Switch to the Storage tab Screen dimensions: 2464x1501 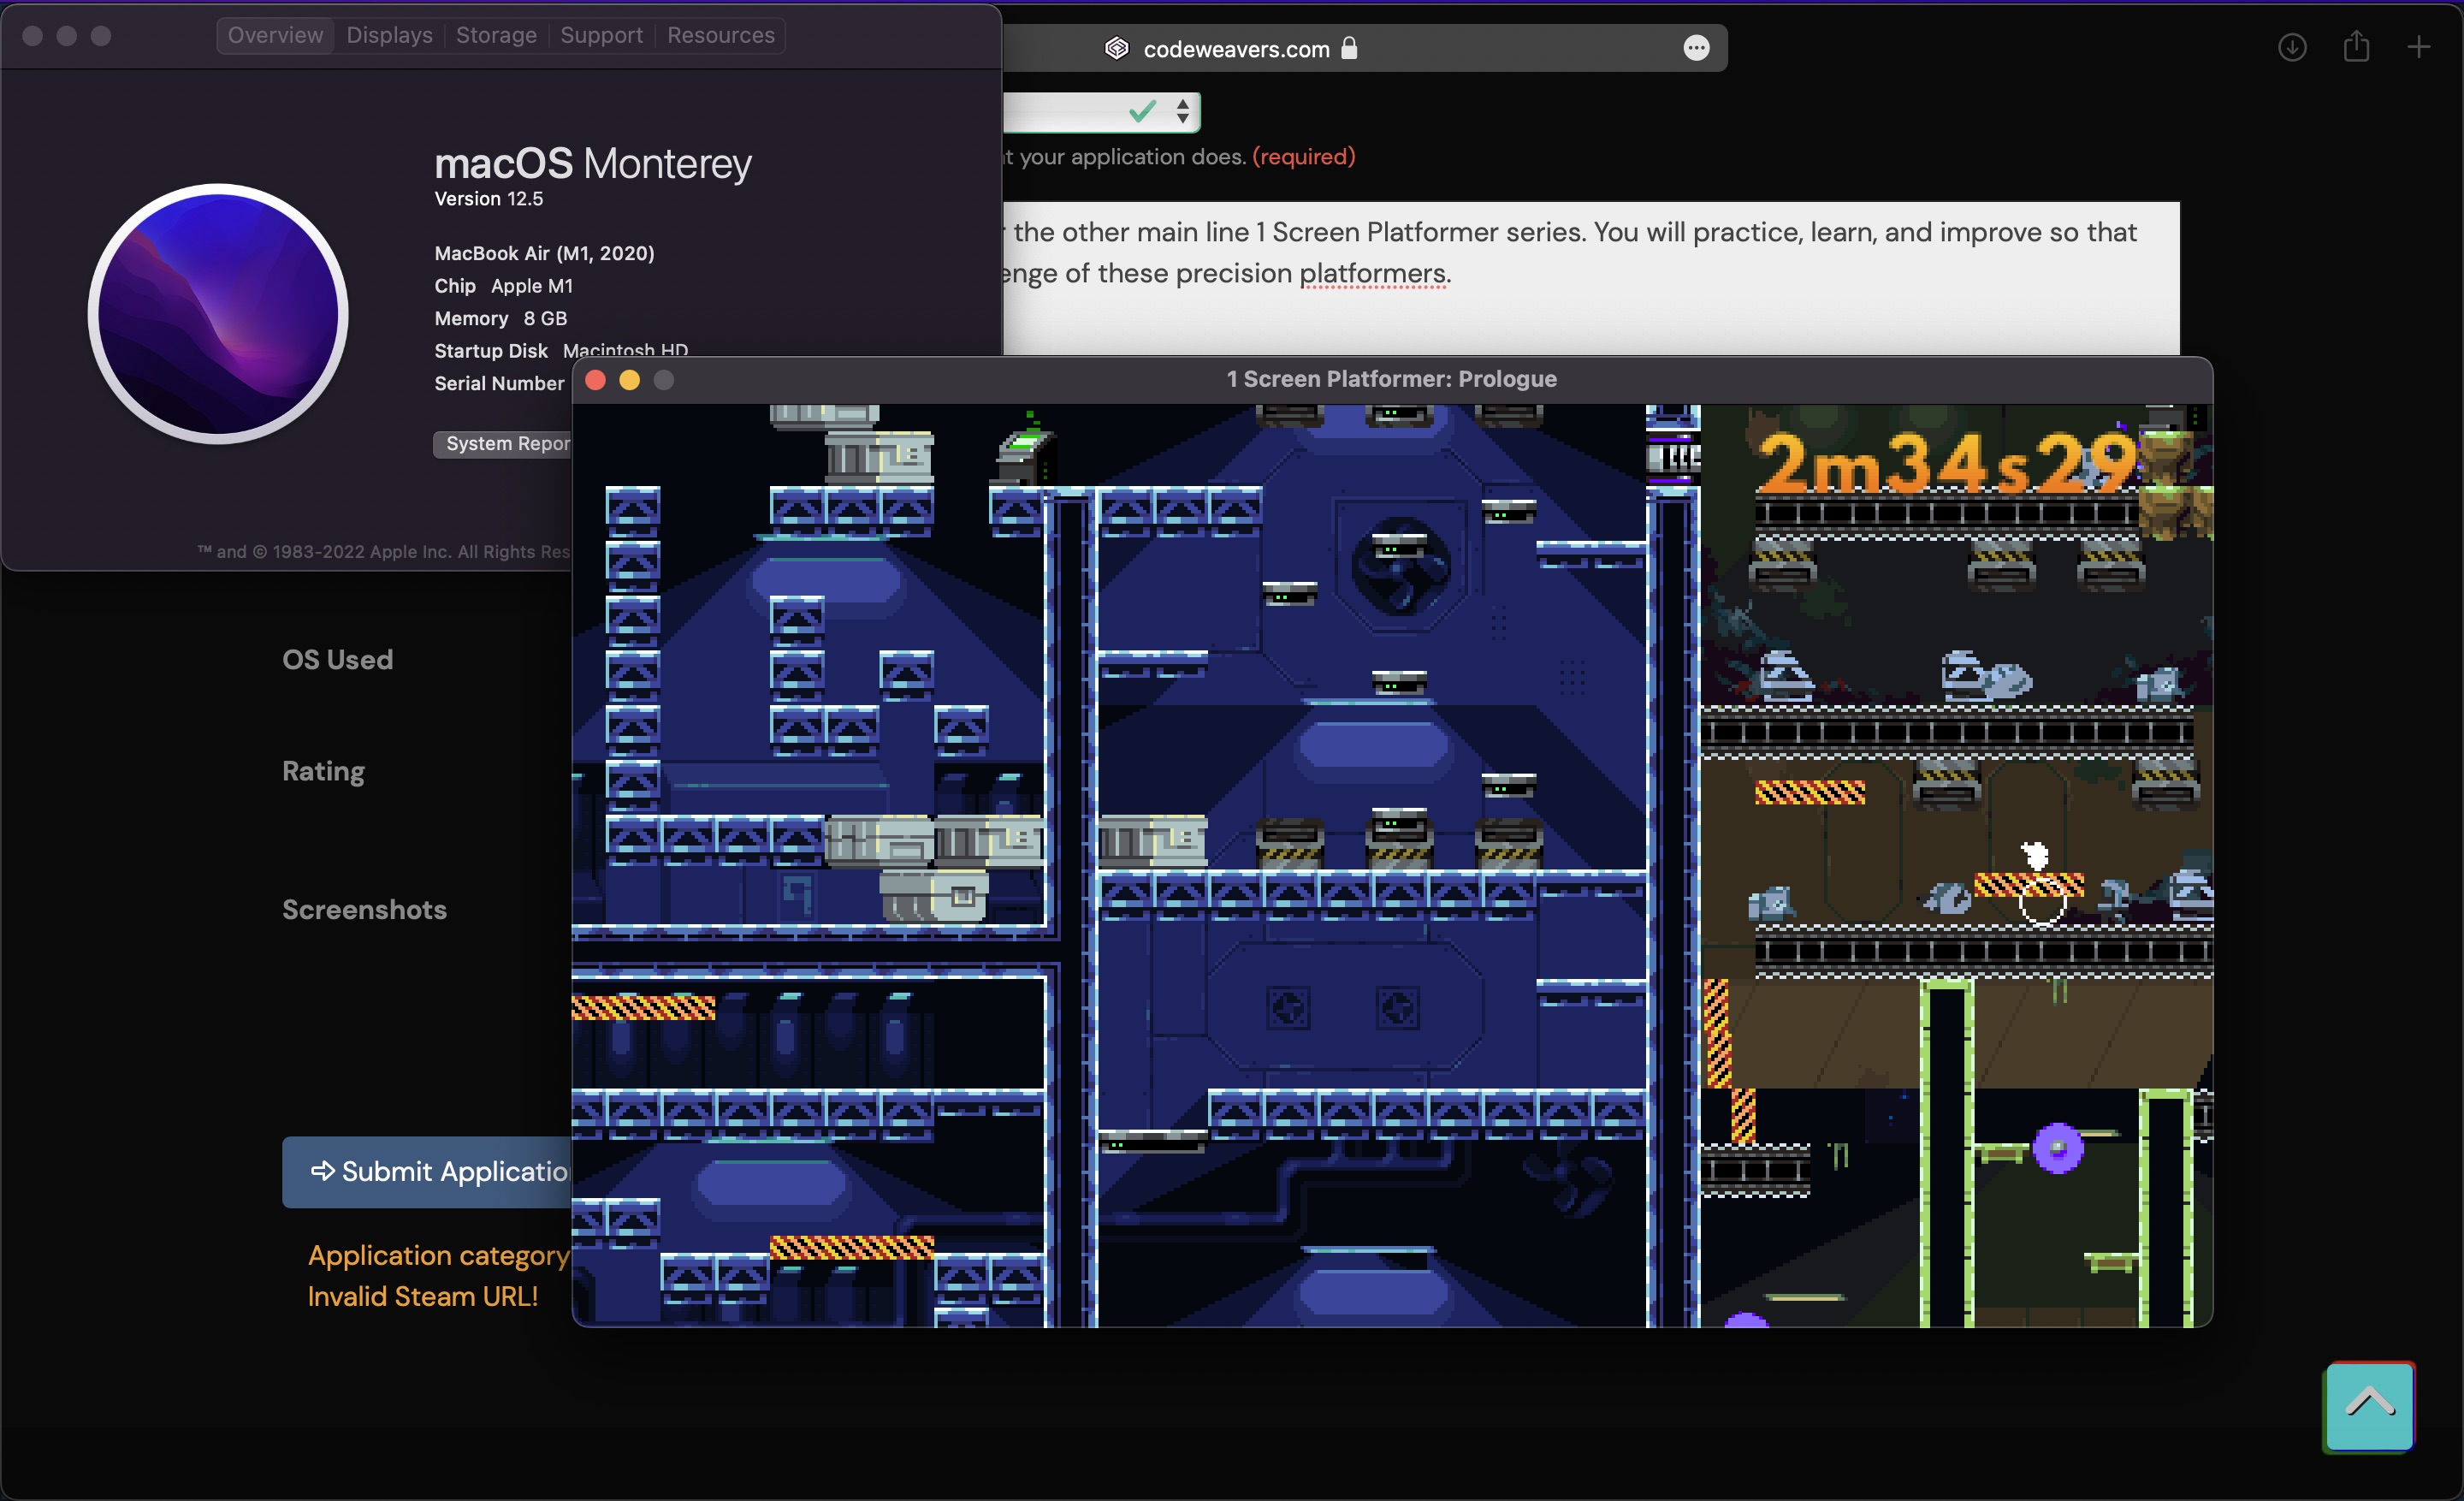point(496,35)
